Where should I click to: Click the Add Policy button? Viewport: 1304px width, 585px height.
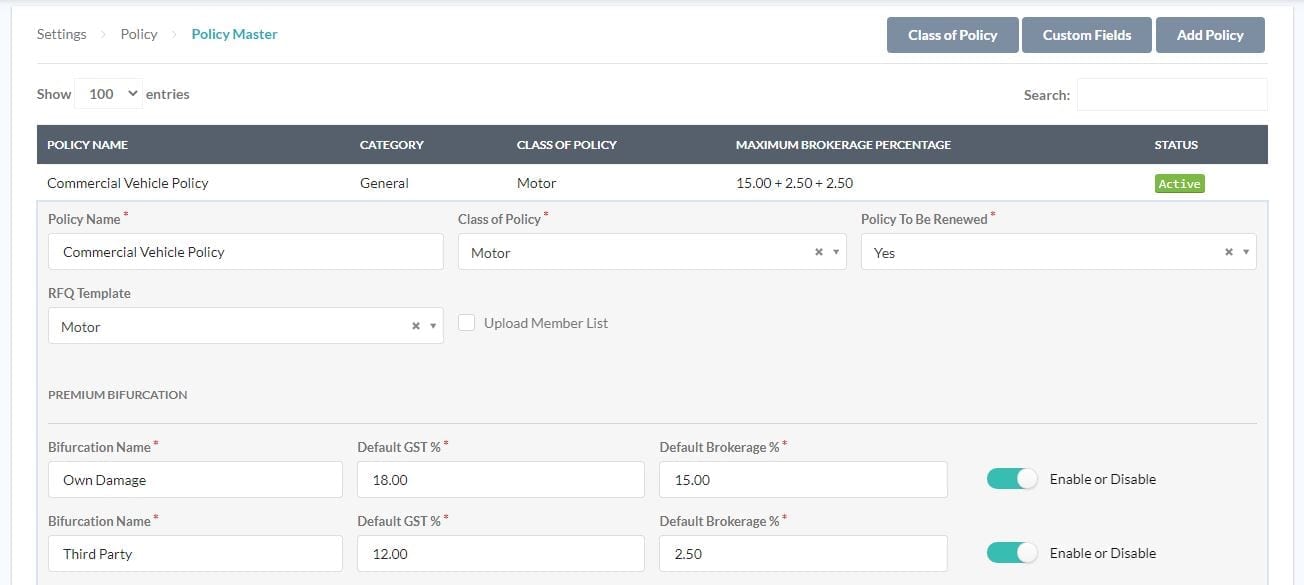click(x=1210, y=34)
